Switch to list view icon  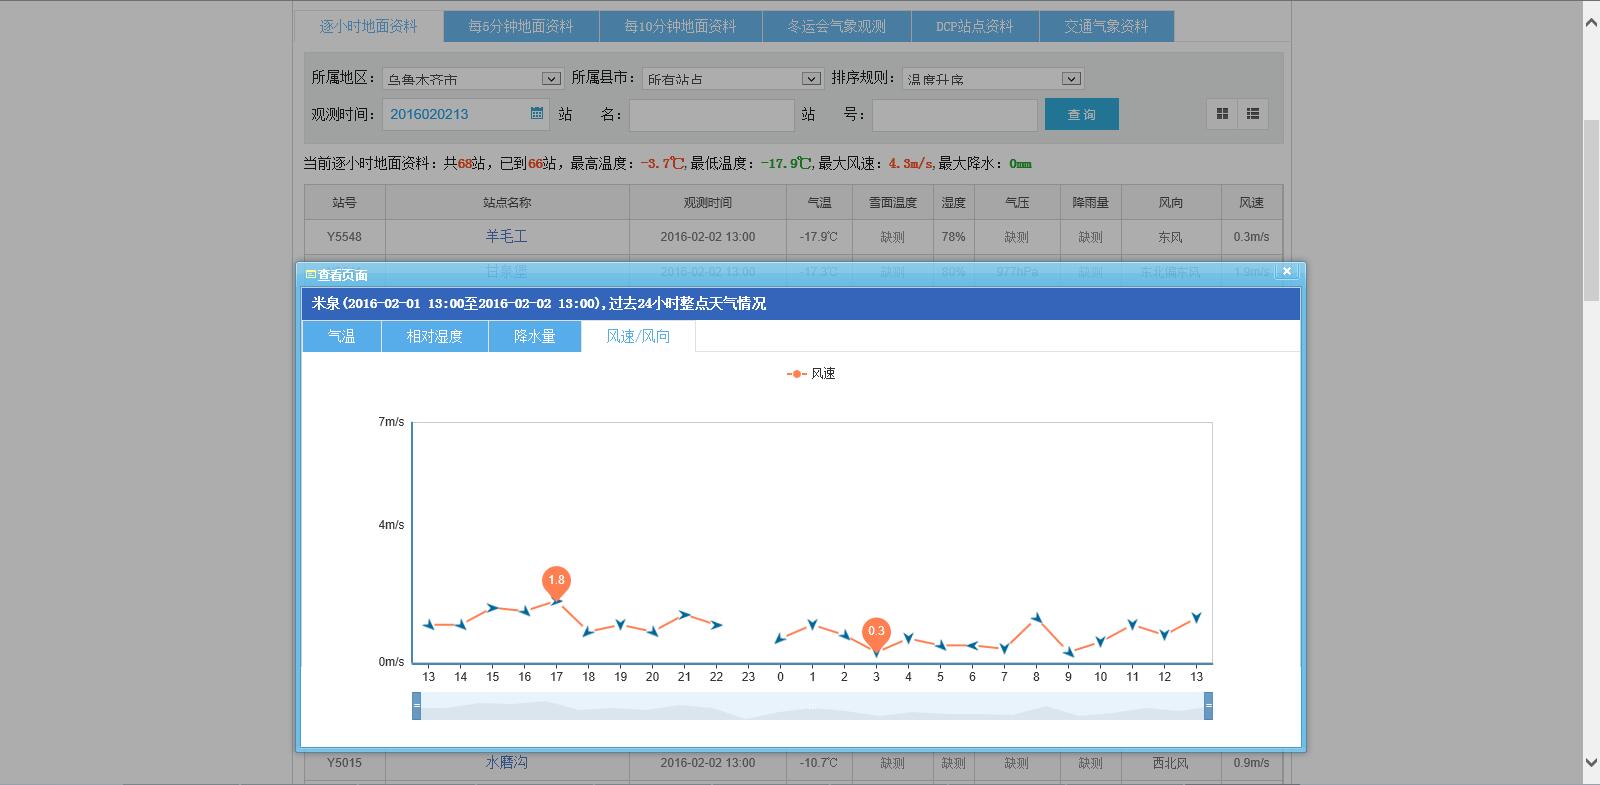1253,114
